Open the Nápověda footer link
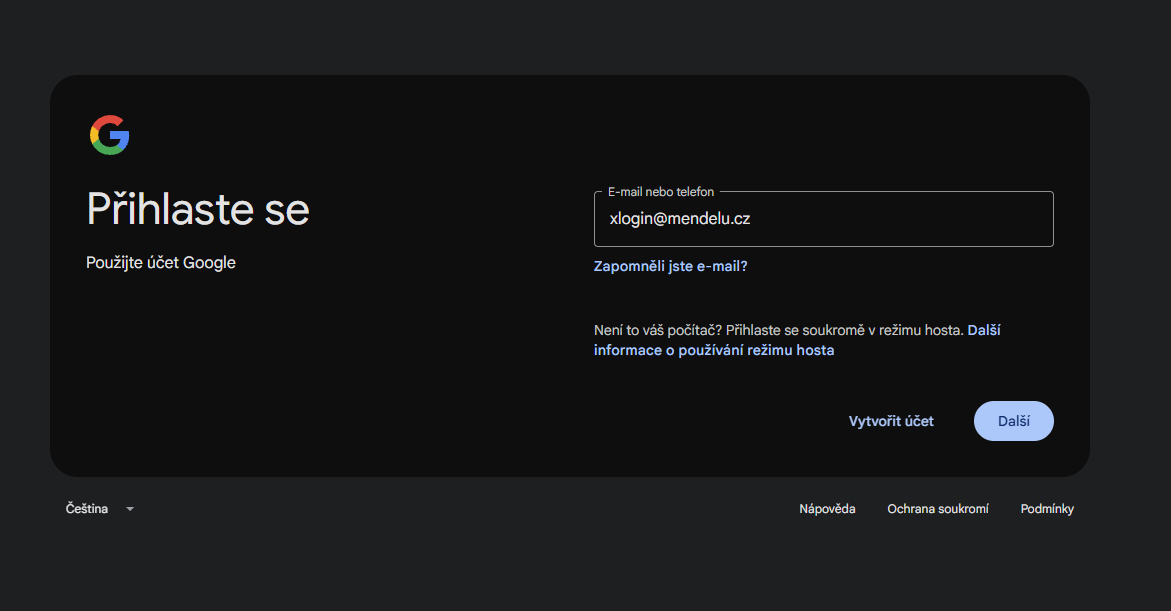Viewport: 1171px width, 611px height. [x=827, y=509]
